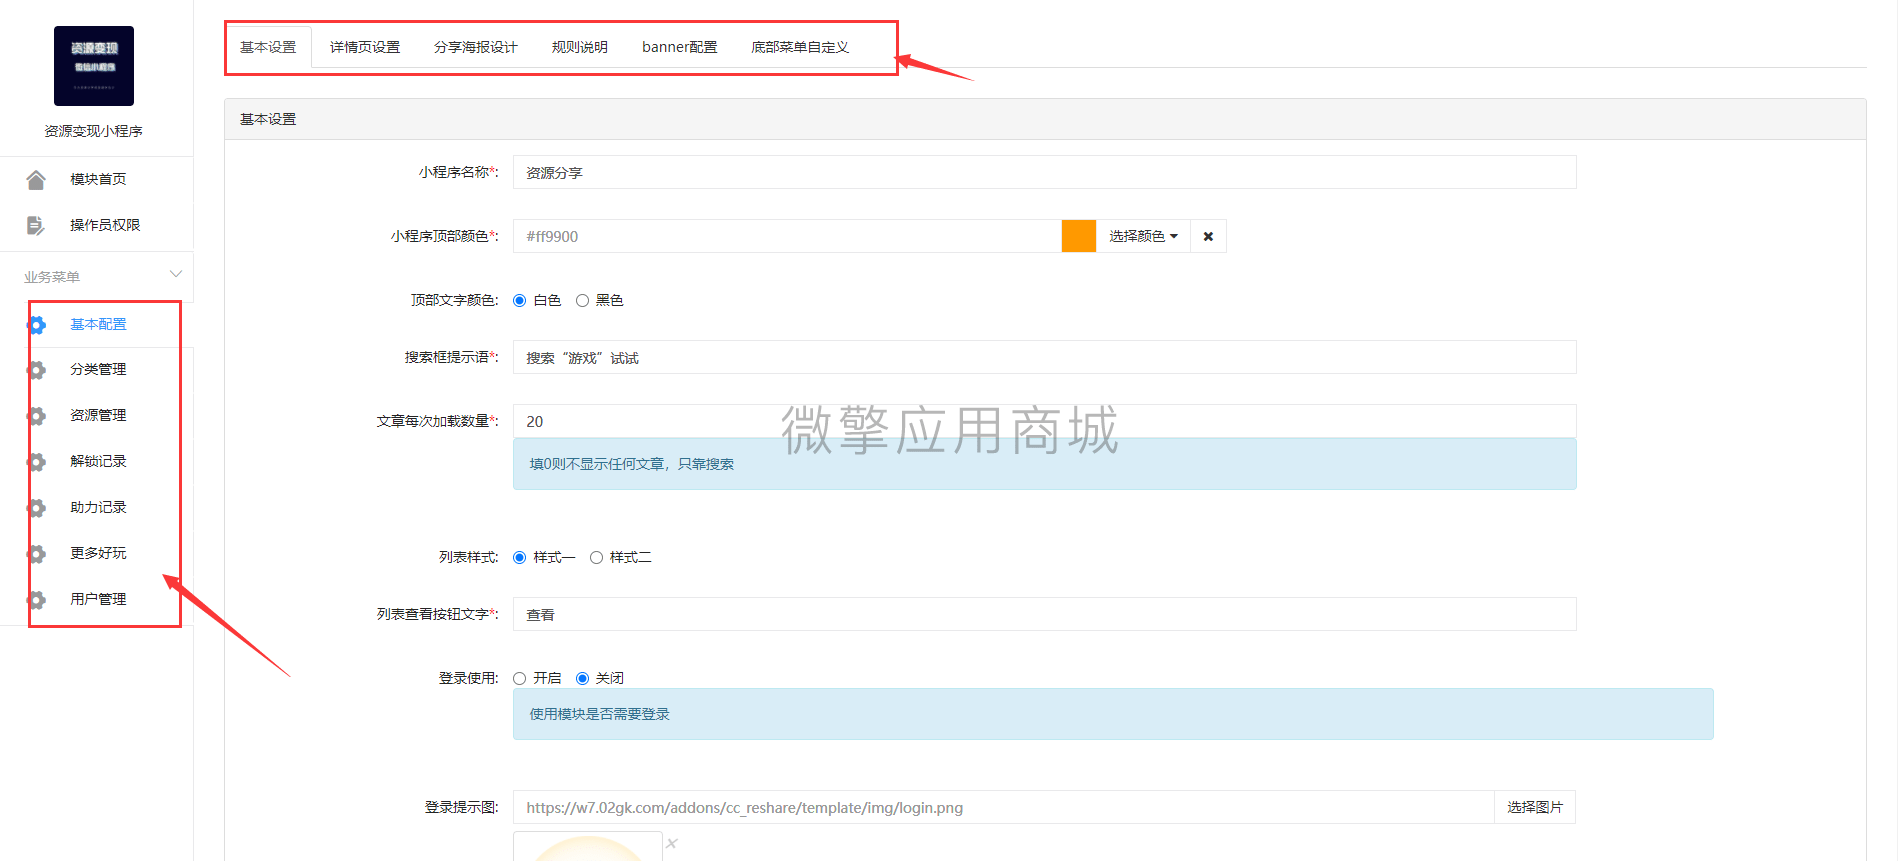Click the 登录提示图 URL field
Image resolution: width=1898 pixels, height=861 pixels.
click(1004, 807)
